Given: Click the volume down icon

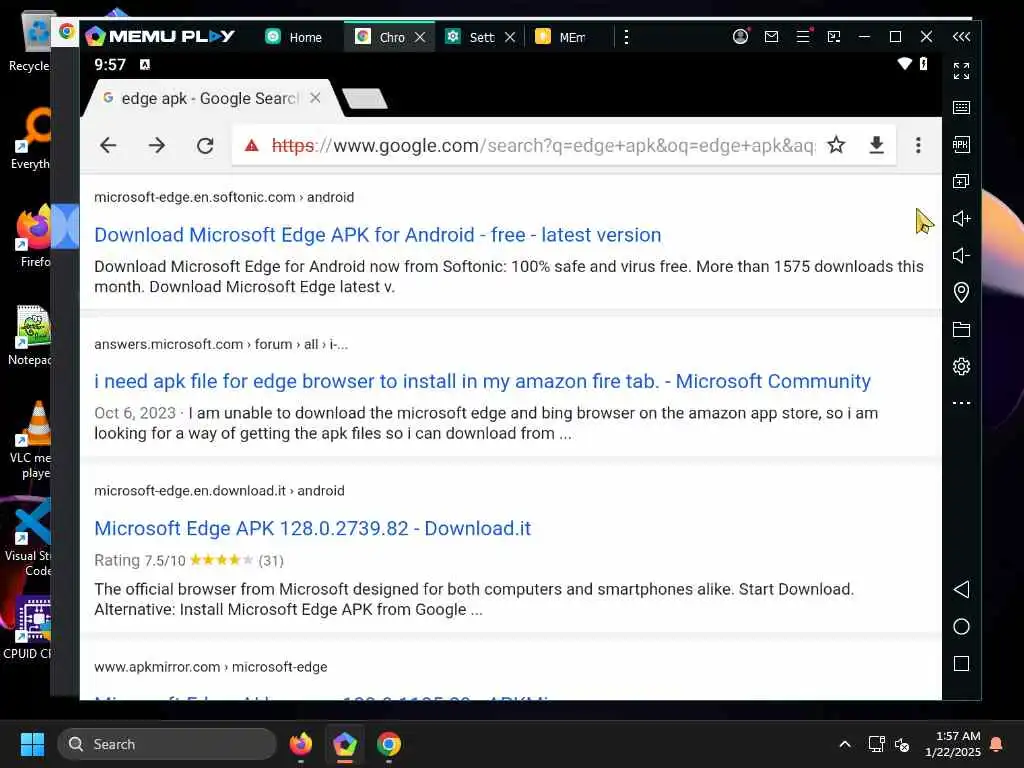Looking at the screenshot, I should click(961, 255).
